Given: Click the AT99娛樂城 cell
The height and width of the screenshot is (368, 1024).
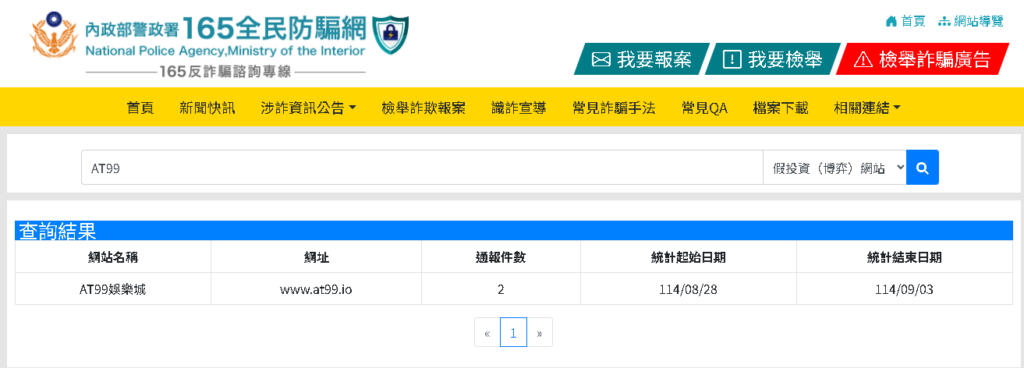Looking at the screenshot, I should [x=113, y=289].
